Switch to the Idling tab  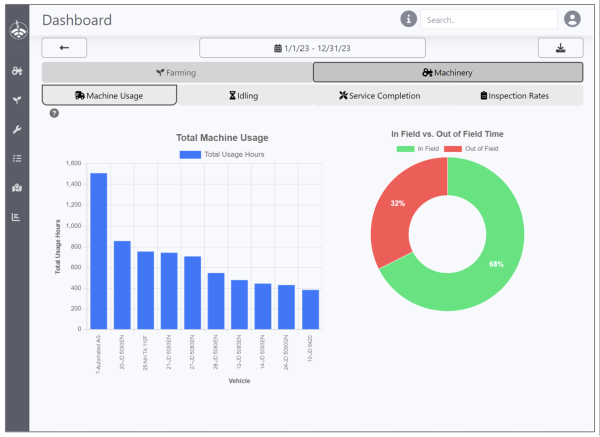tap(244, 95)
